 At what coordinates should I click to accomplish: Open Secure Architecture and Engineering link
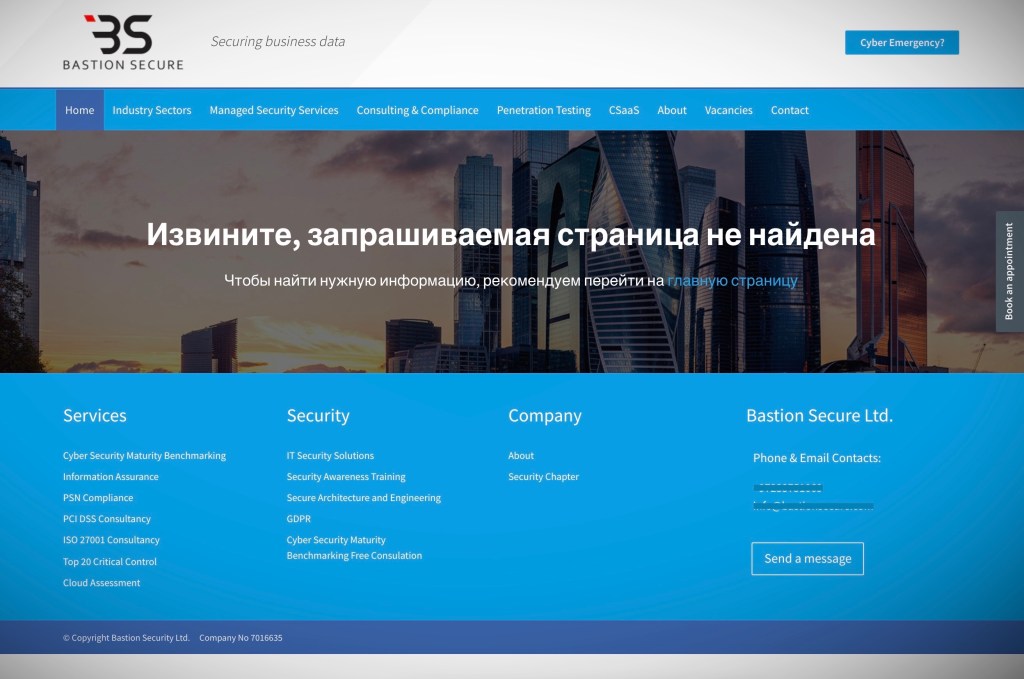363,497
